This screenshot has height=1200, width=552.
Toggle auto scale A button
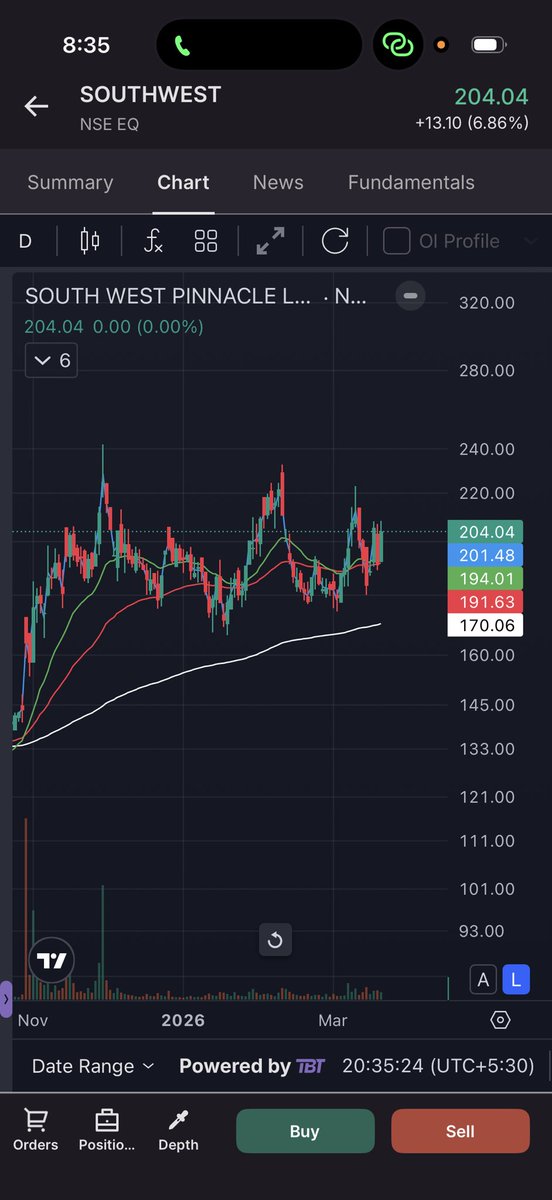pos(484,980)
